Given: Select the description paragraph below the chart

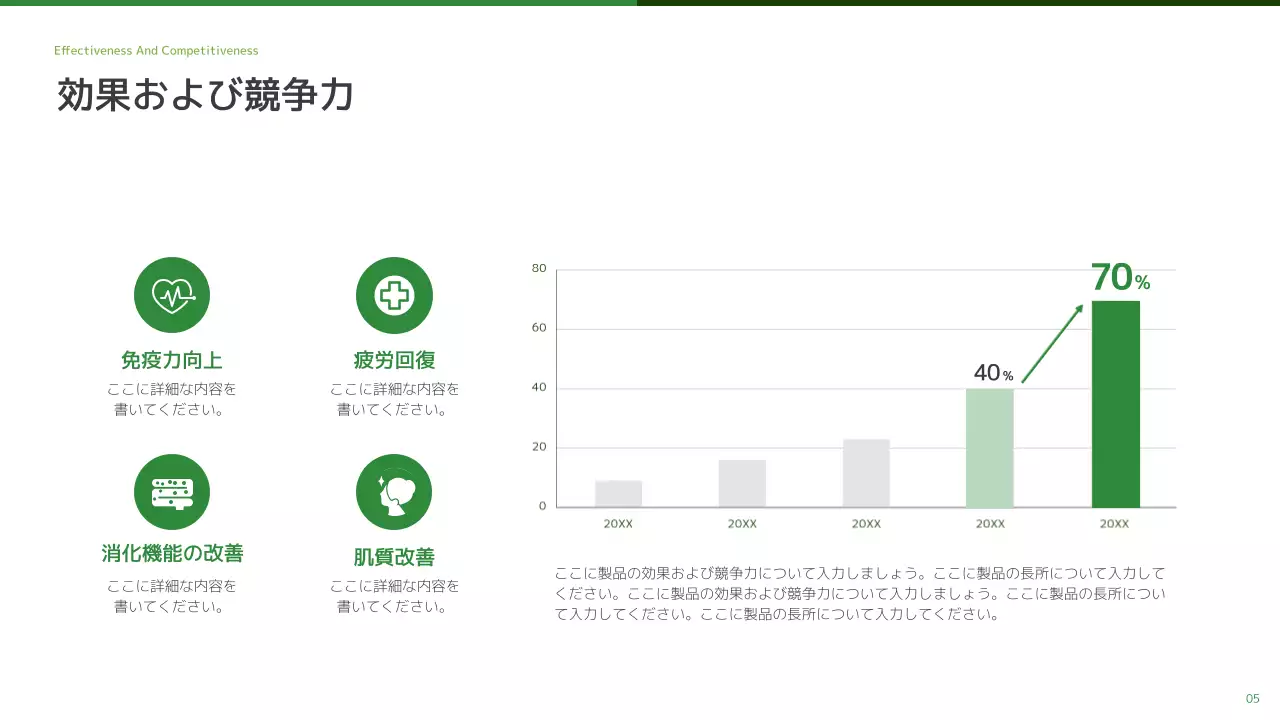Looking at the screenshot, I should pyautogui.click(x=860, y=594).
